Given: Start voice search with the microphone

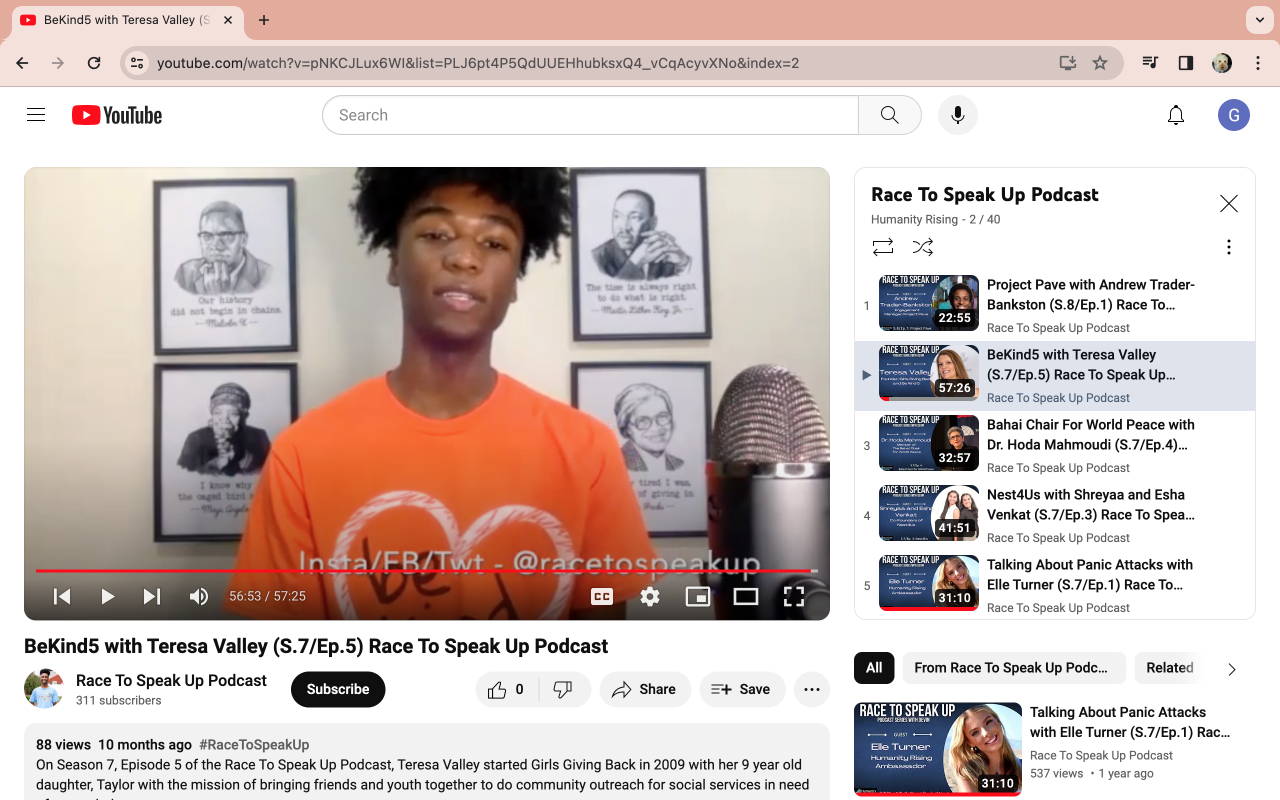Looking at the screenshot, I should click(957, 115).
